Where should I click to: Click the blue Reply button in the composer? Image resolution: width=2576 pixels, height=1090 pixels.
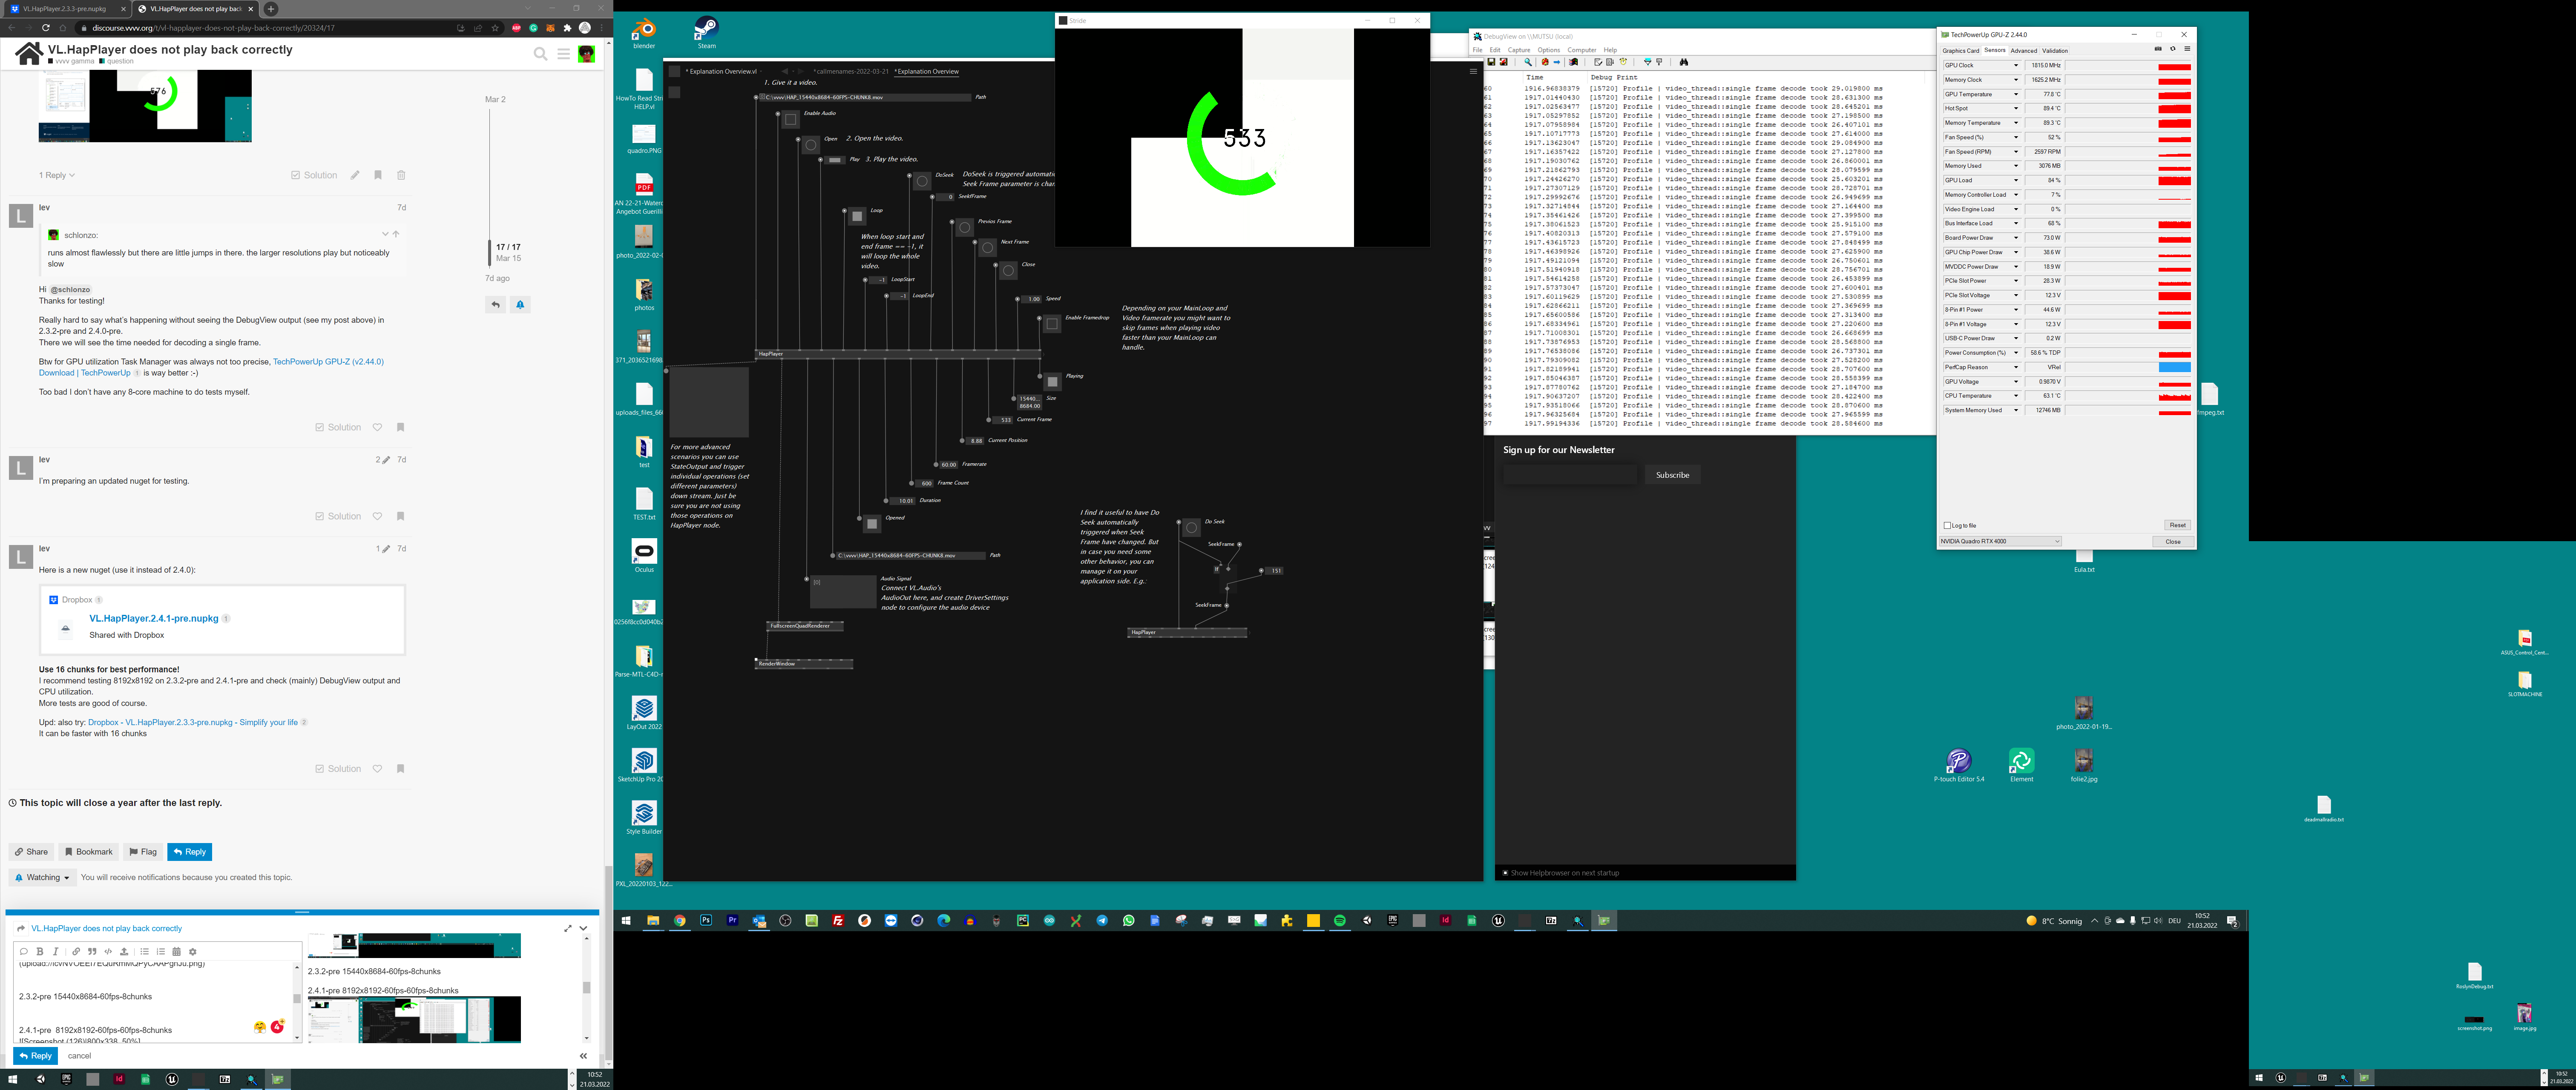pyautogui.click(x=35, y=1056)
